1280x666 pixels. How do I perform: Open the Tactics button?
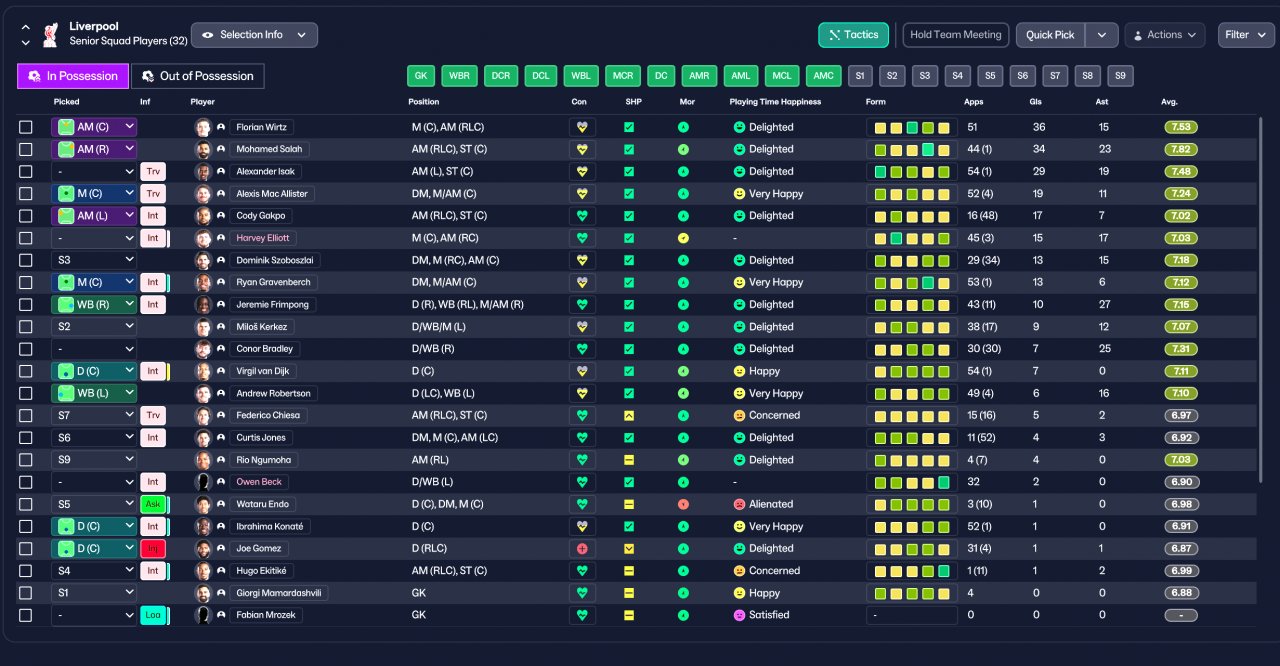[x=853, y=35]
